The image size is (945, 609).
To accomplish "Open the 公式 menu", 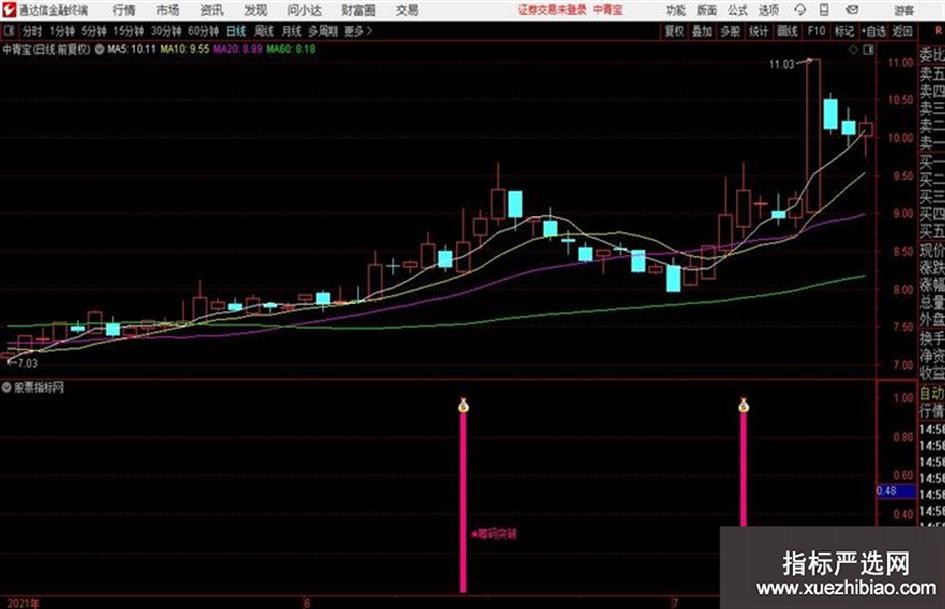I will pos(738,10).
